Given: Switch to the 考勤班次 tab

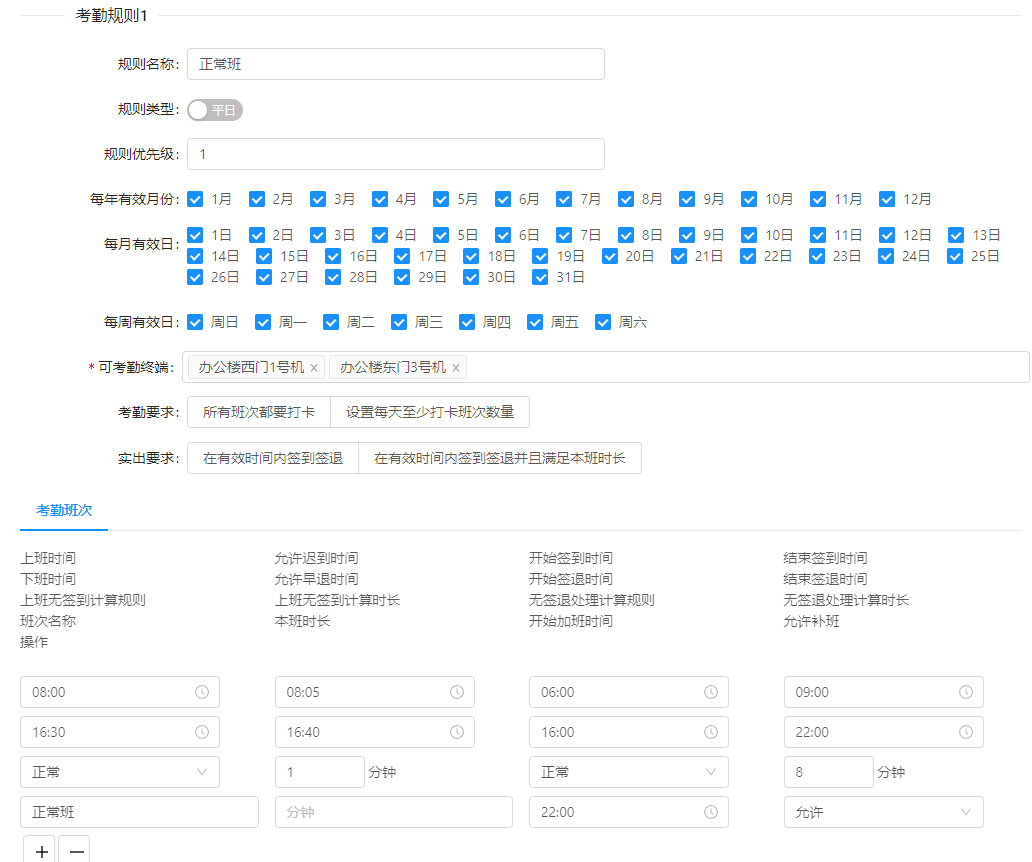Looking at the screenshot, I should coord(64,510).
